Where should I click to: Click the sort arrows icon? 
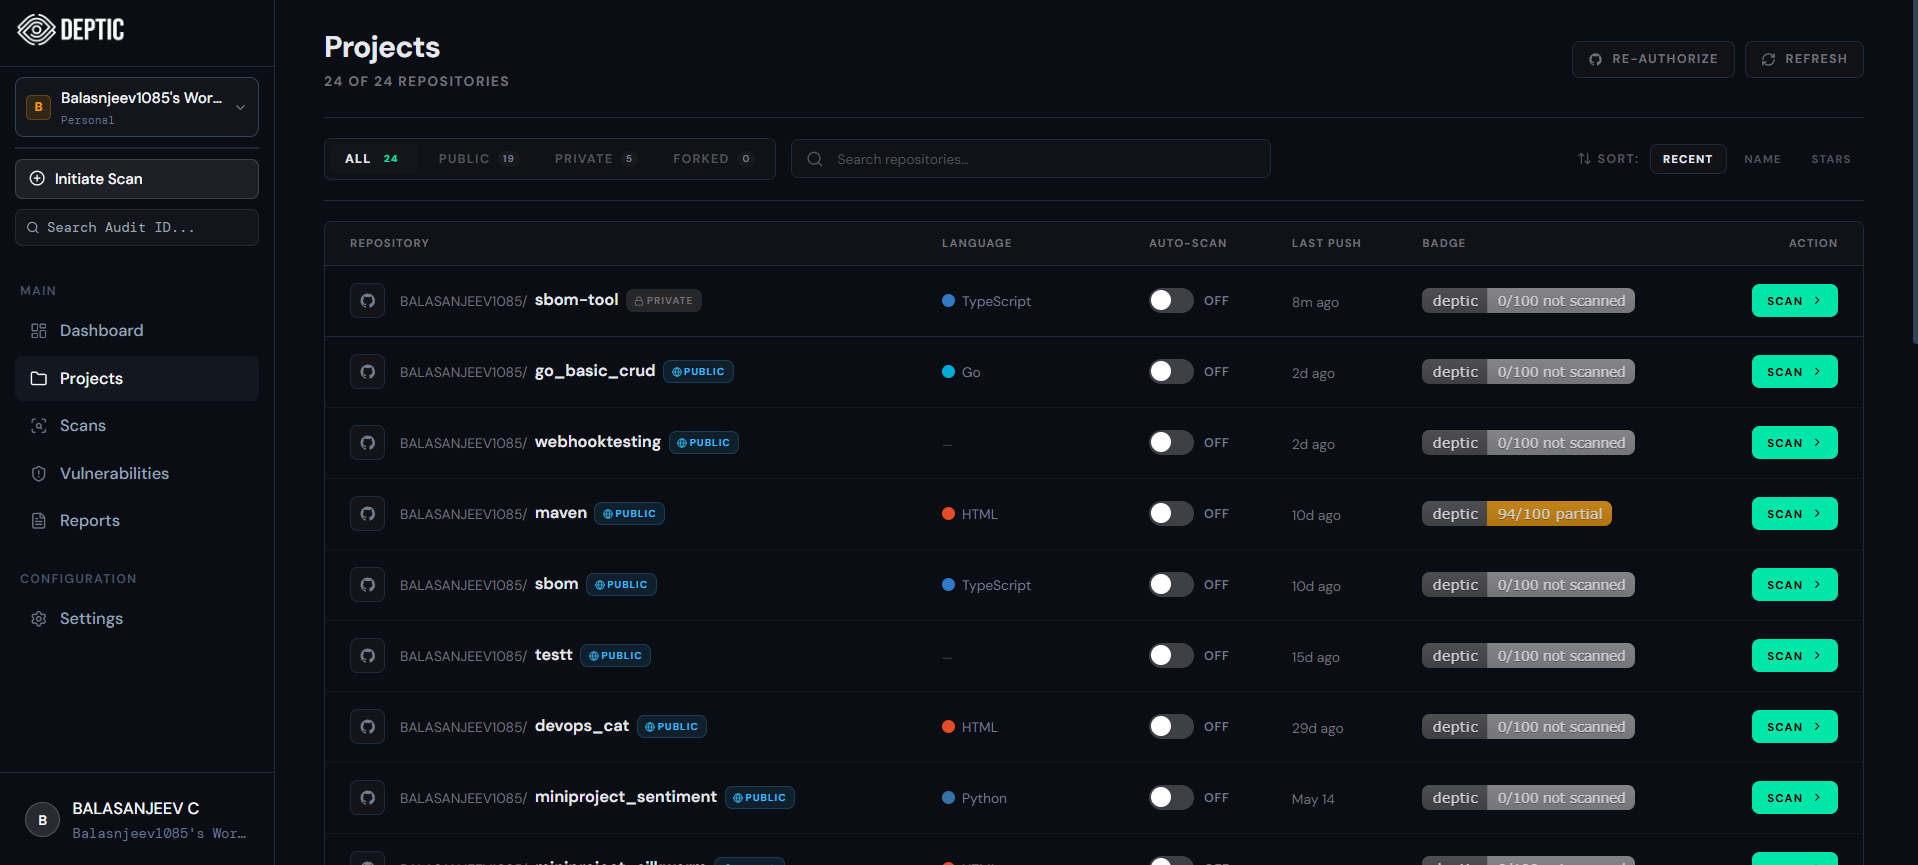click(x=1584, y=159)
